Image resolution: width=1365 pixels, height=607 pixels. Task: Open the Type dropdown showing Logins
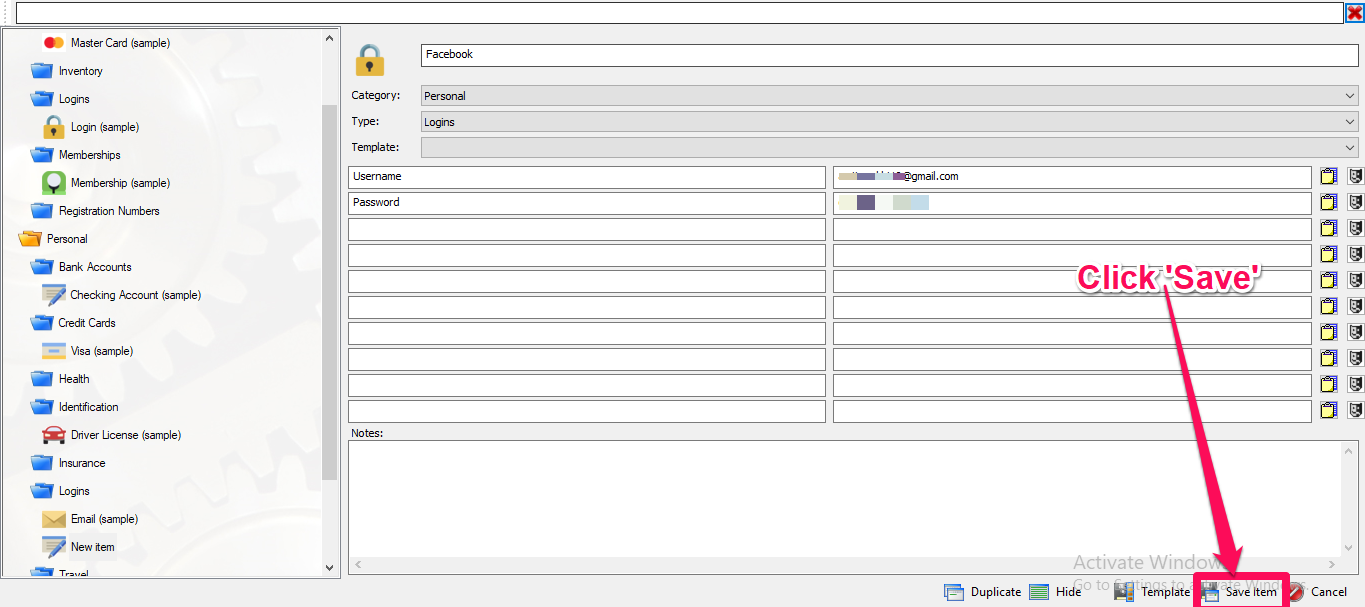pos(889,122)
